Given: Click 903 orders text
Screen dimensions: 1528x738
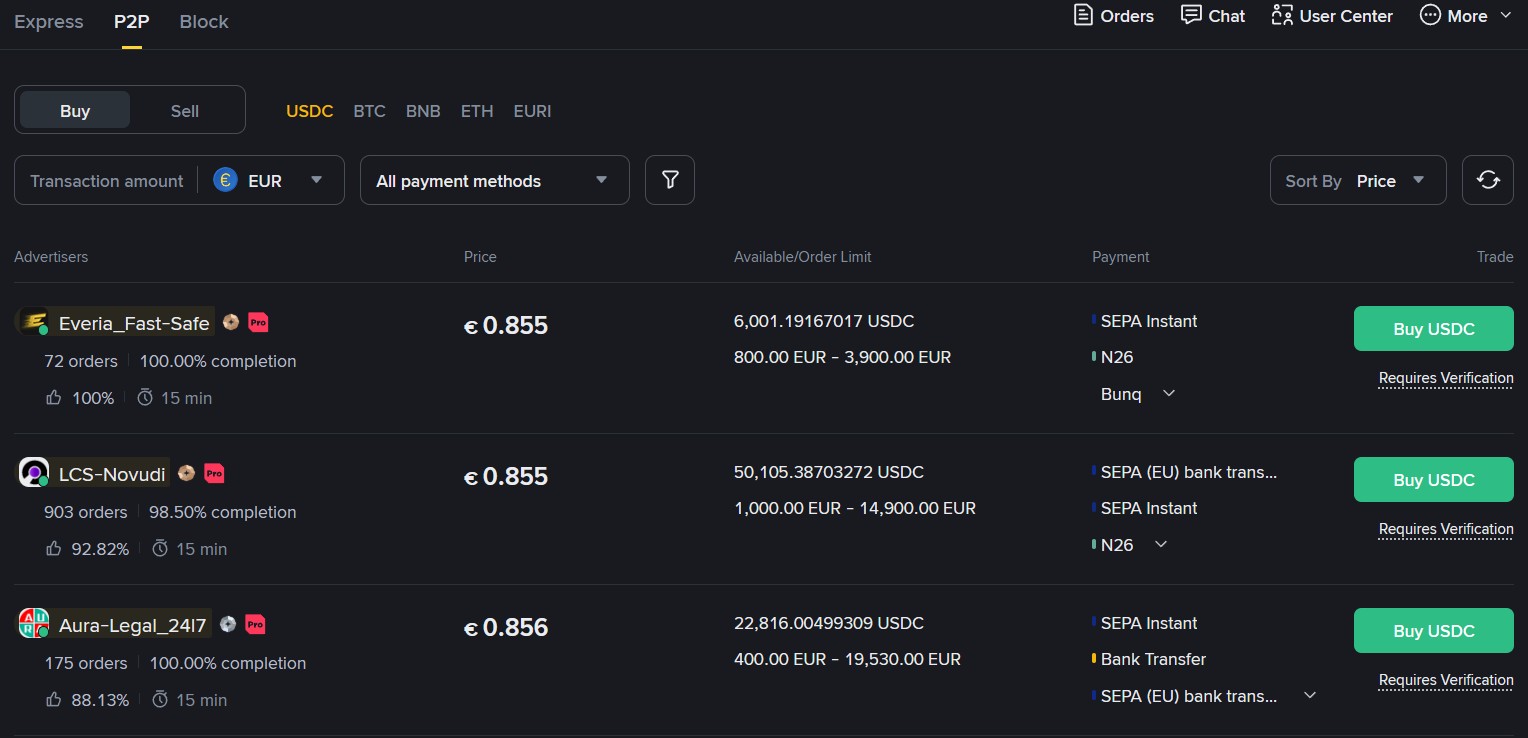Looking at the screenshot, I should pos(86,512).
